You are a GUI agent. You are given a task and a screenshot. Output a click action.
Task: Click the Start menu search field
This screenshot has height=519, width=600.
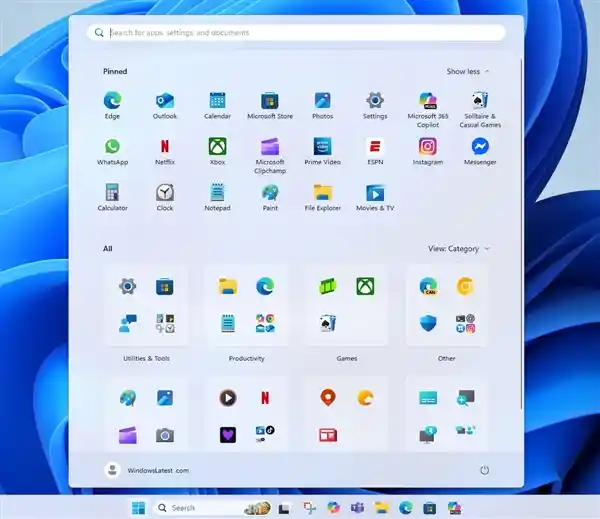[296, 33]
